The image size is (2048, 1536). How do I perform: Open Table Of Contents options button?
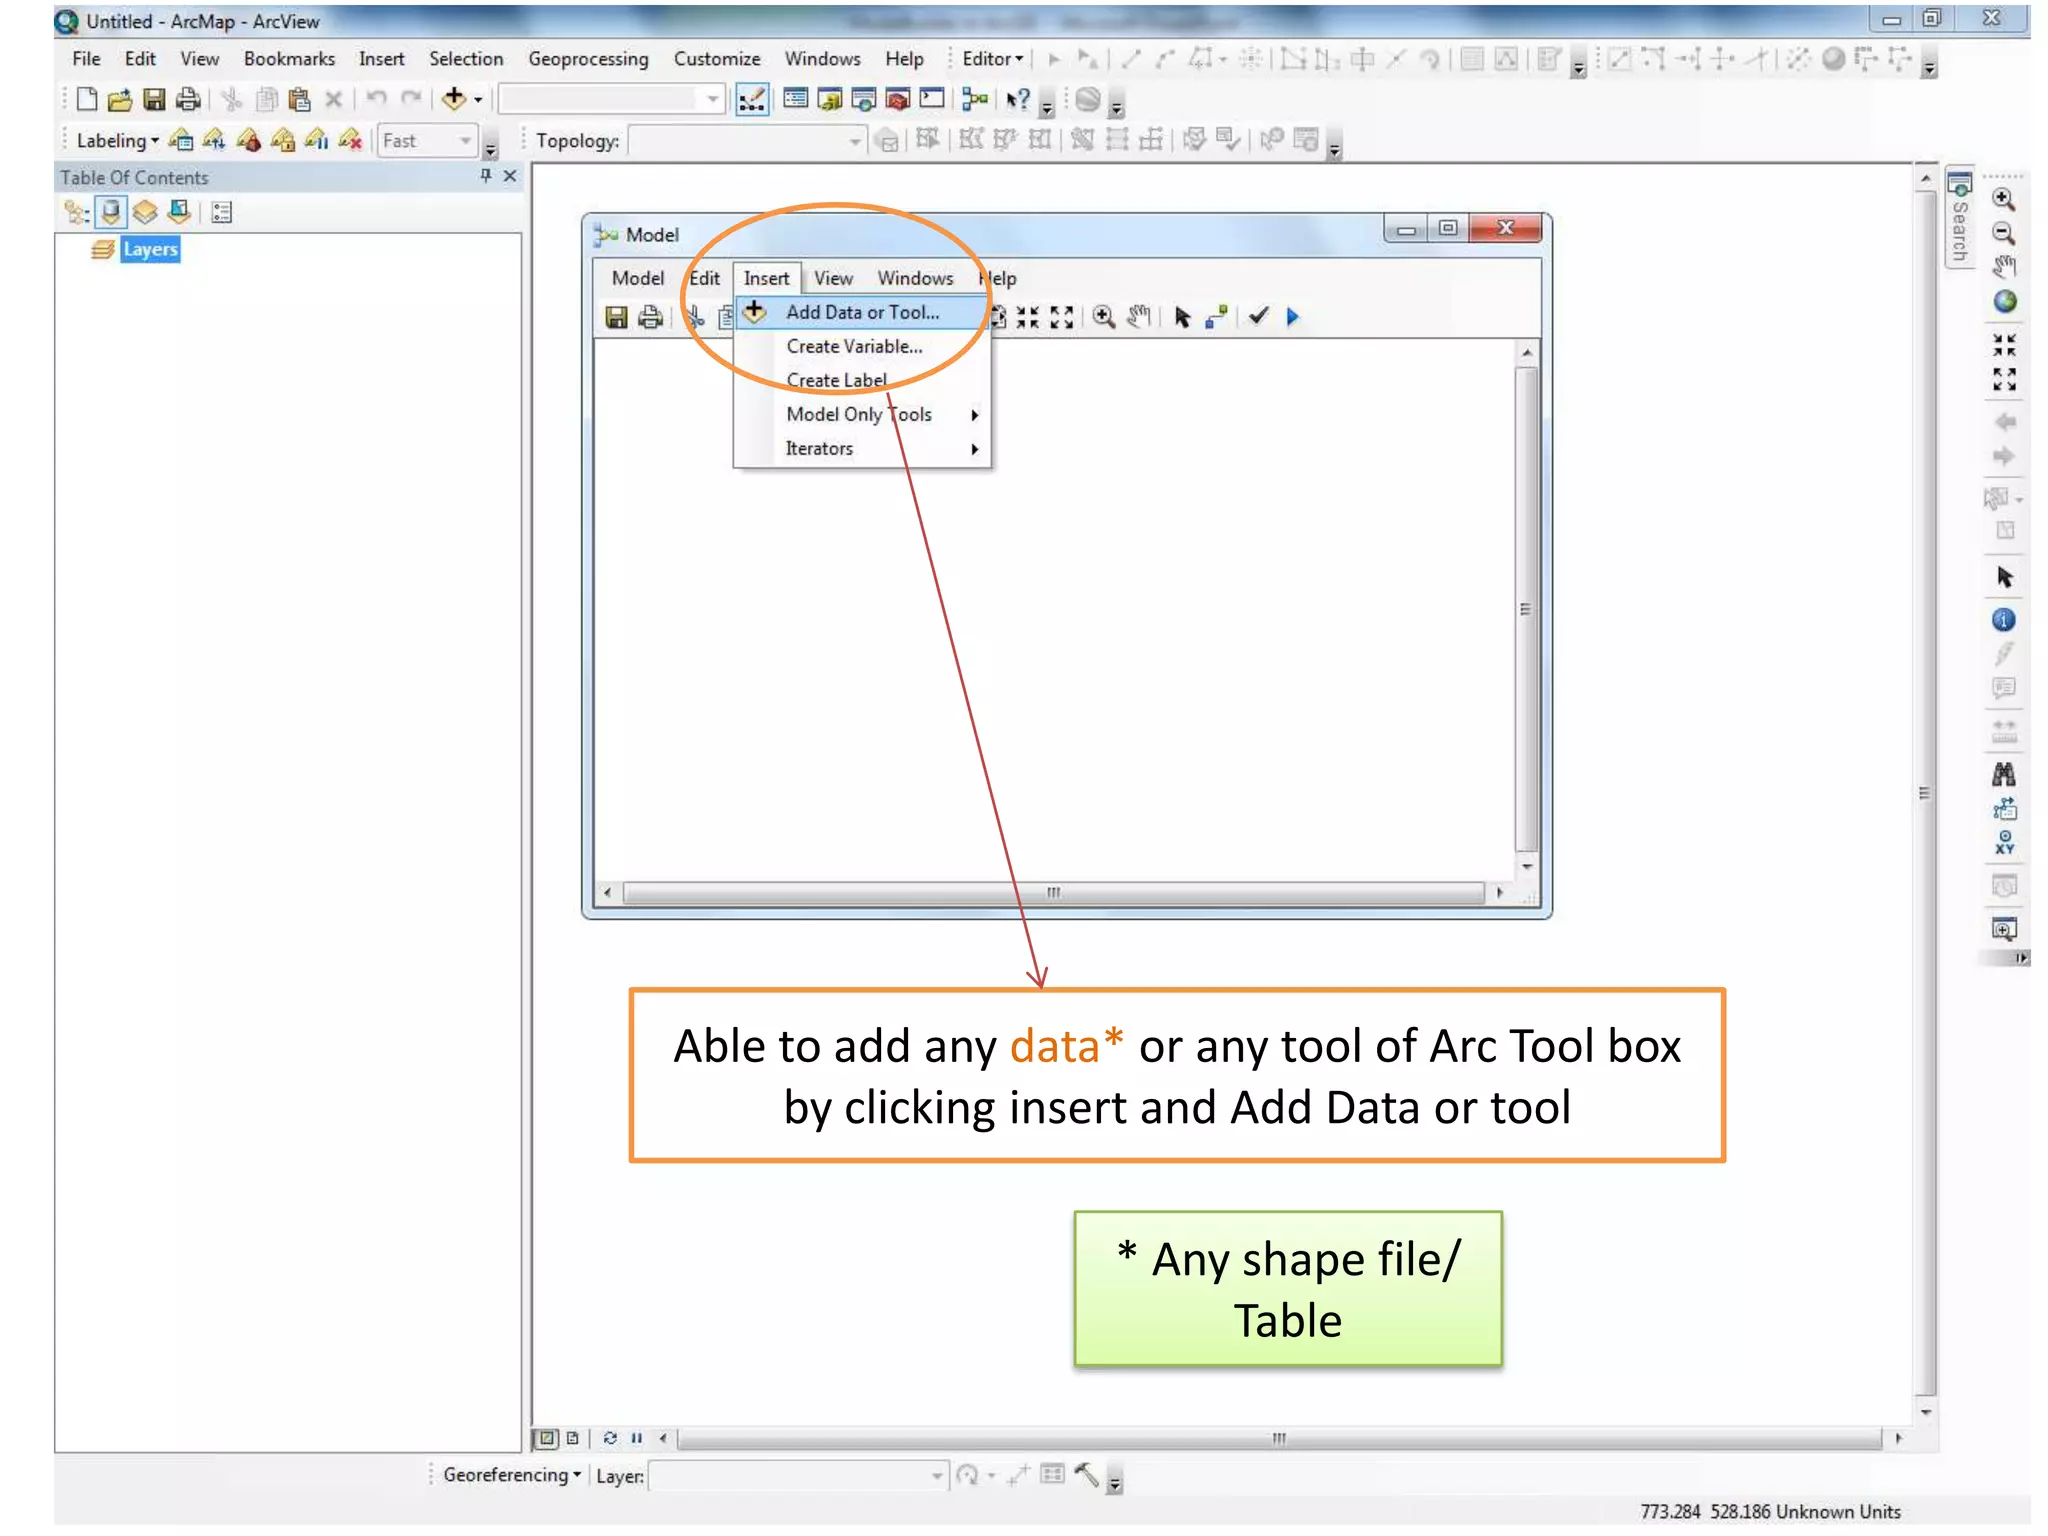click(222, 212)
